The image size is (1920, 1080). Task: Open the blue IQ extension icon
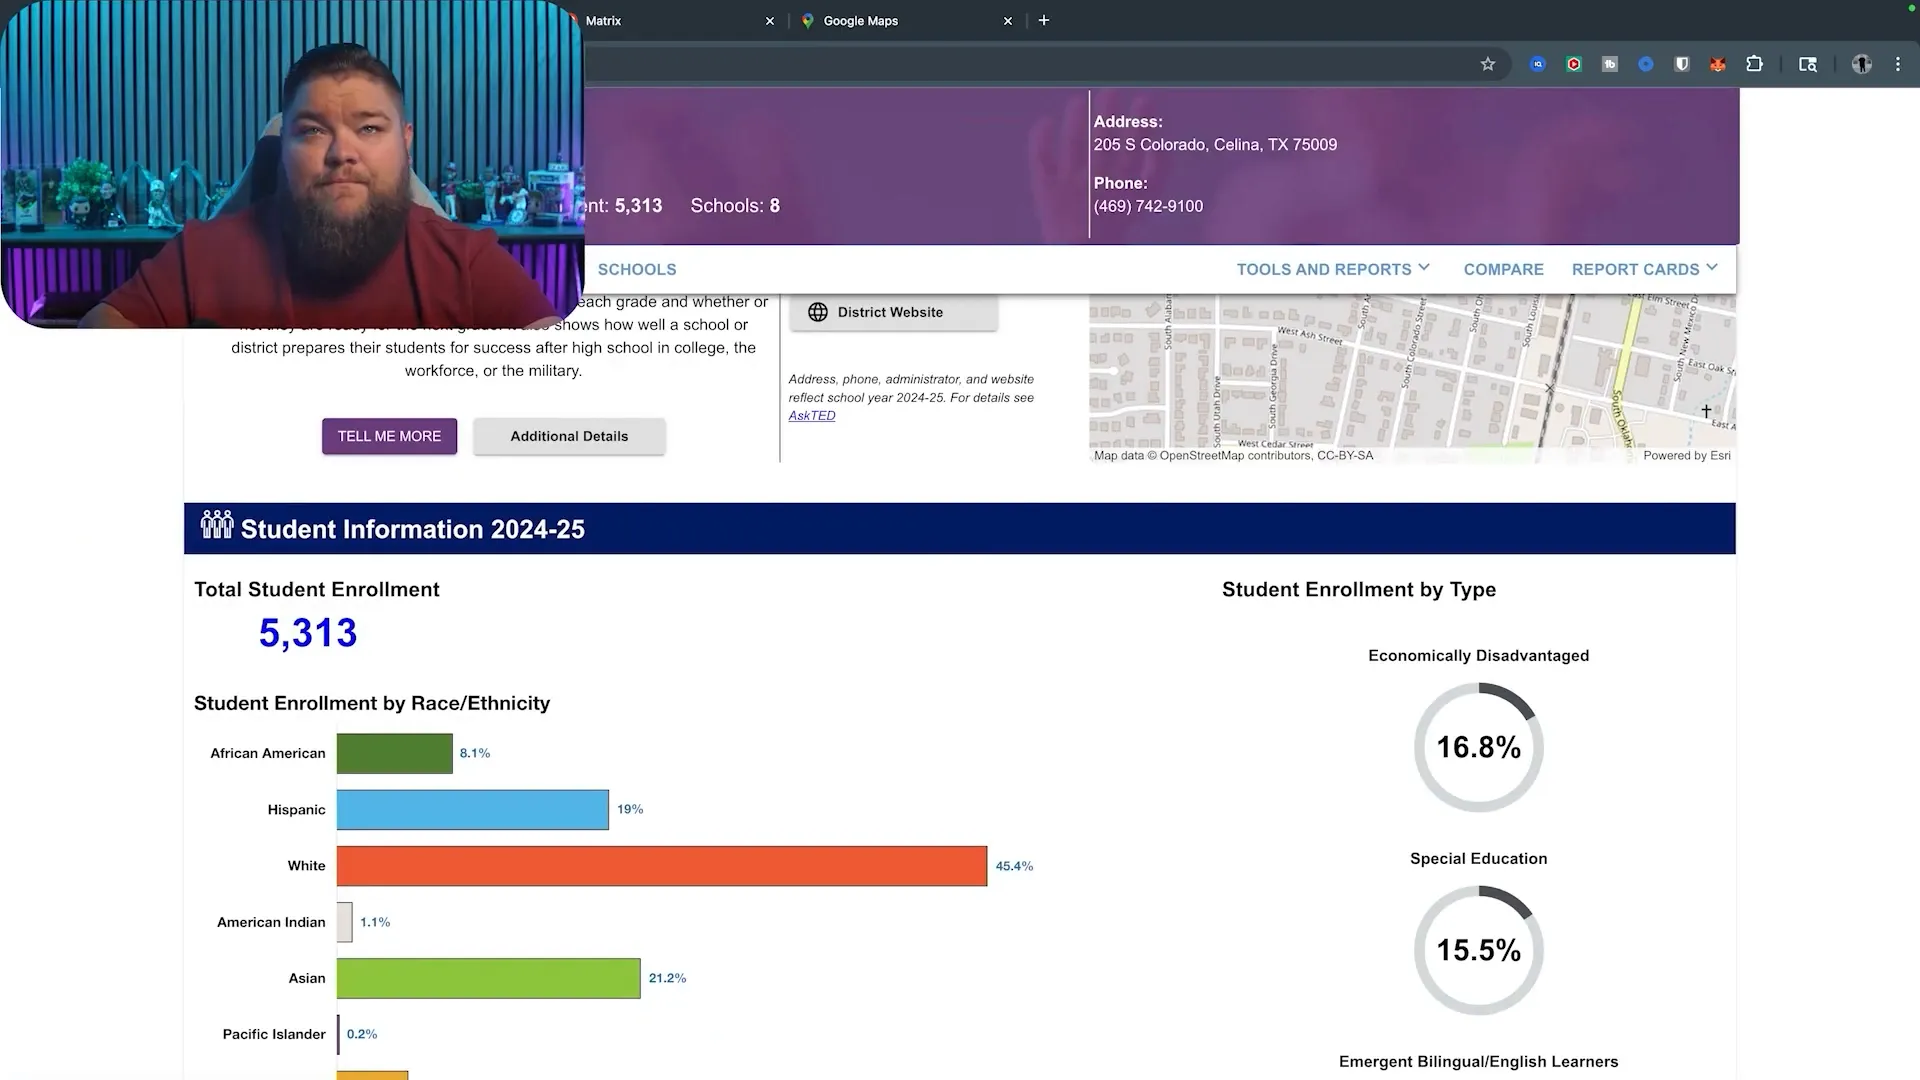pyautogui.click(x=1538, y=64)
